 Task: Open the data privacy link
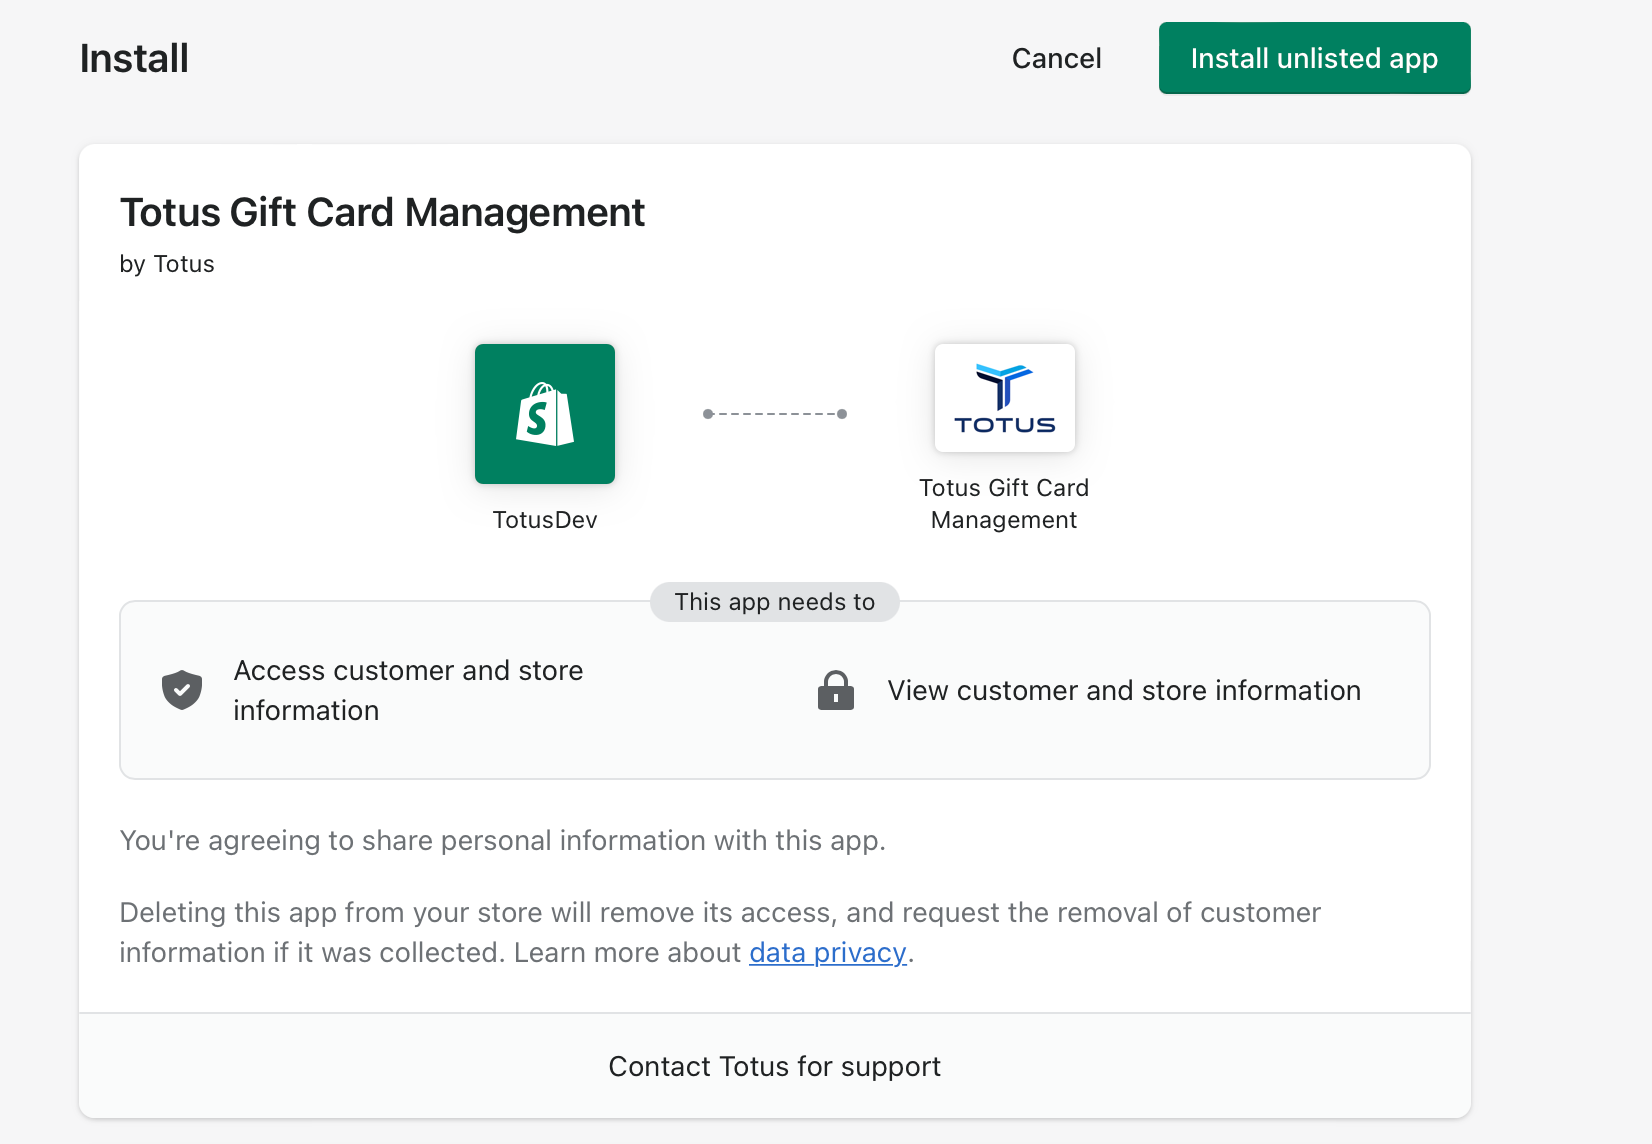coord(828,952)
